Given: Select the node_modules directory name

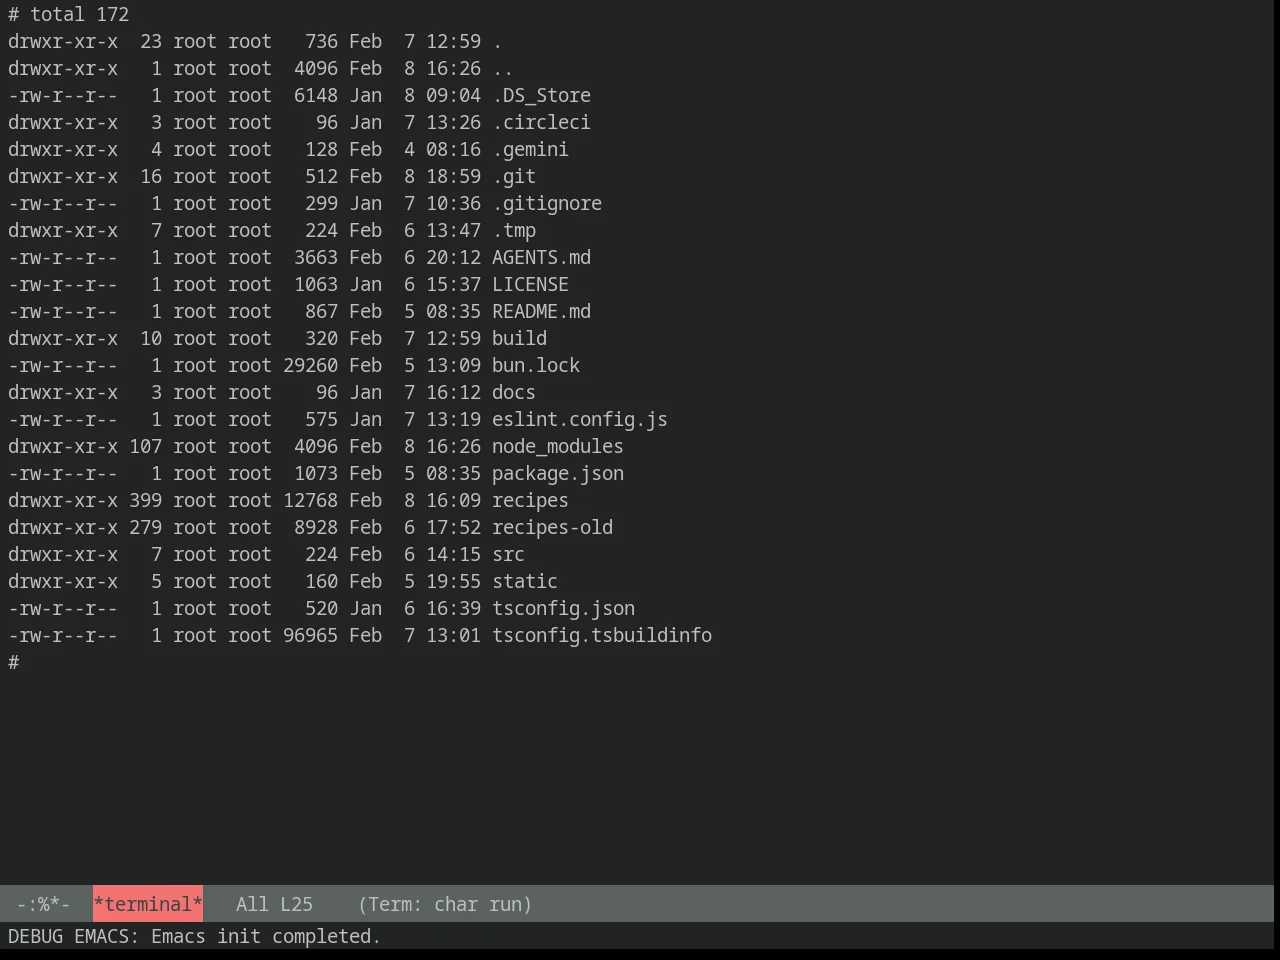Looking at the screenshot, I should coord(558,446).
